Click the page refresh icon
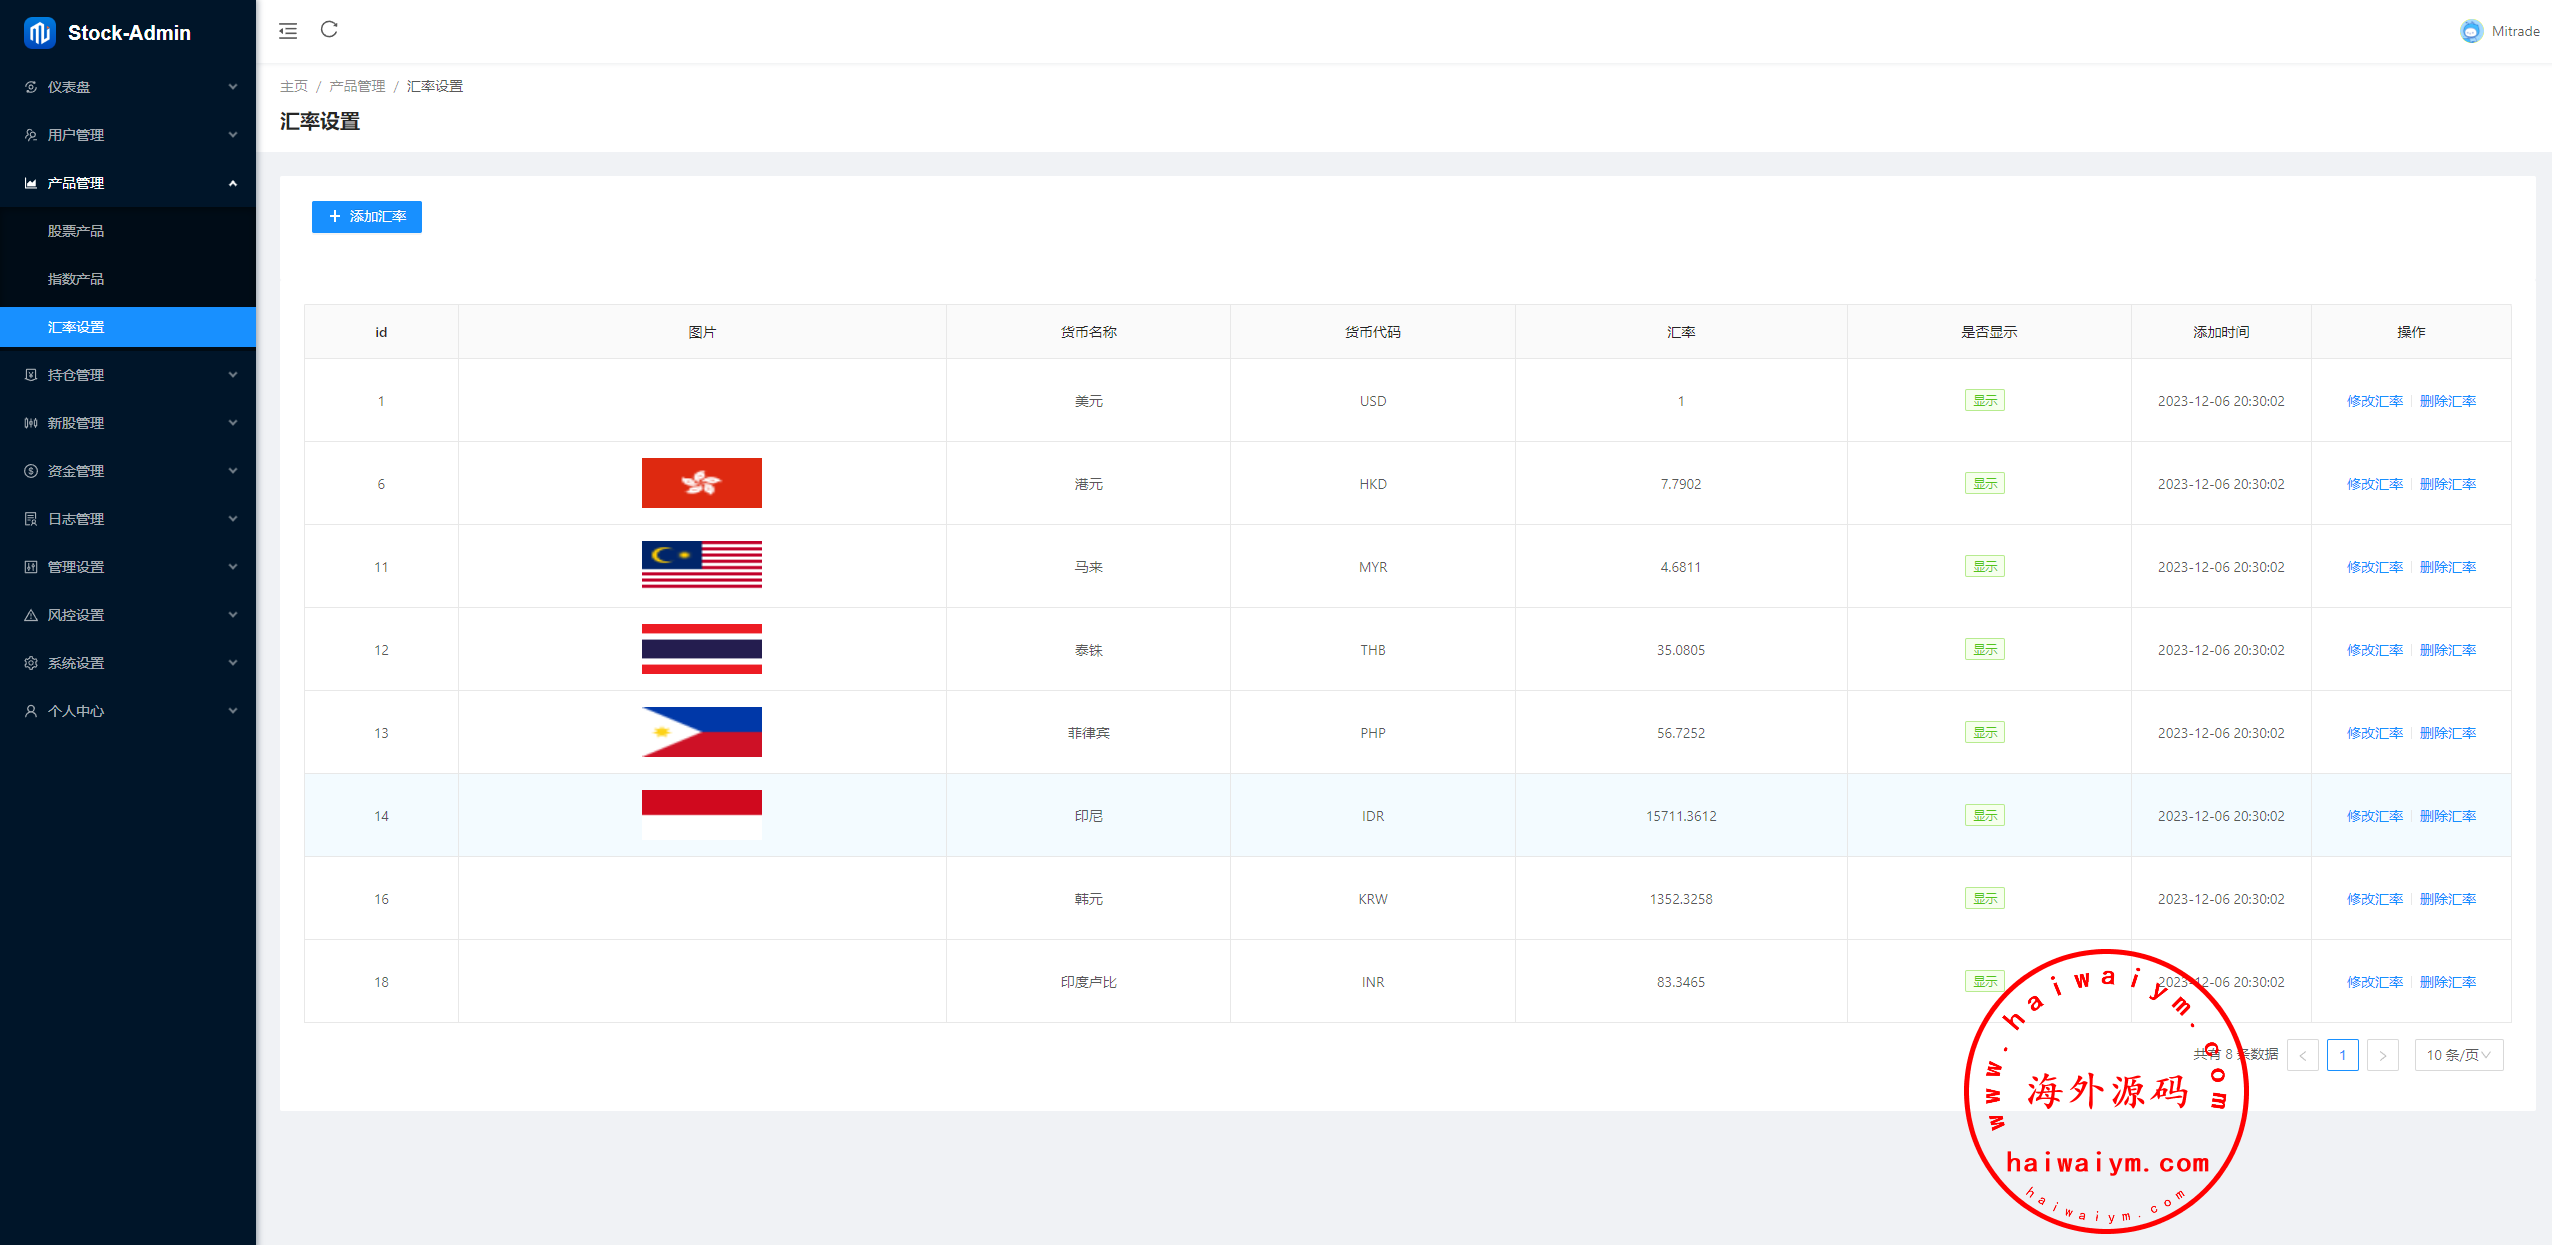Viewport: 2552px width, 1245px height. coord(329,30)
